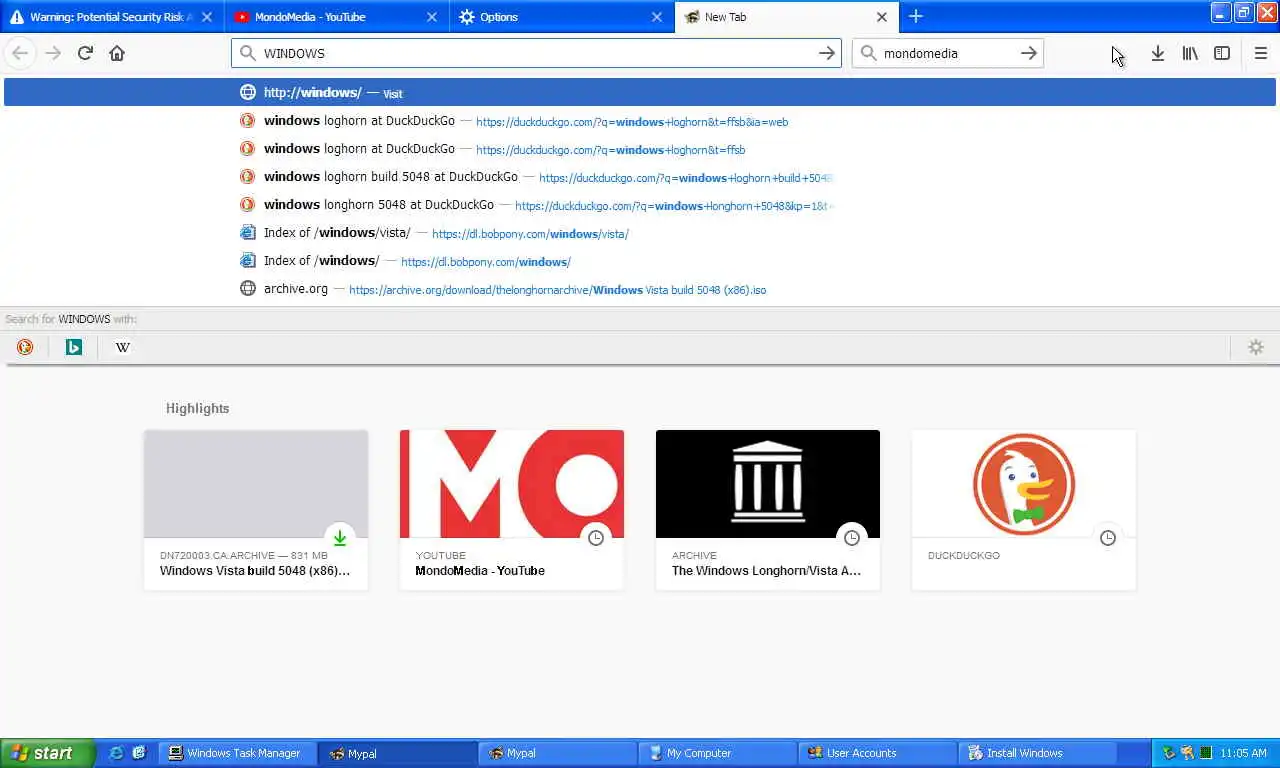
Task: Toggle the Sidebars toolbar icon
Action: 1222,53
